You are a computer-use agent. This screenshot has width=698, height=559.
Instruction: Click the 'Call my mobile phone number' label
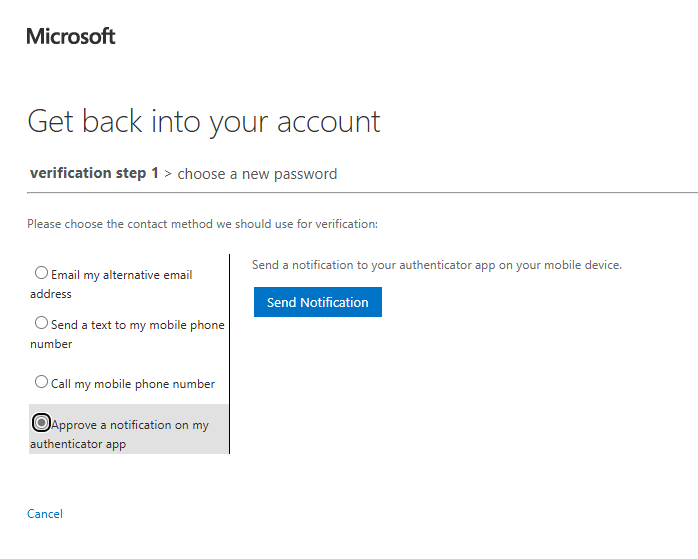point(132,384)
